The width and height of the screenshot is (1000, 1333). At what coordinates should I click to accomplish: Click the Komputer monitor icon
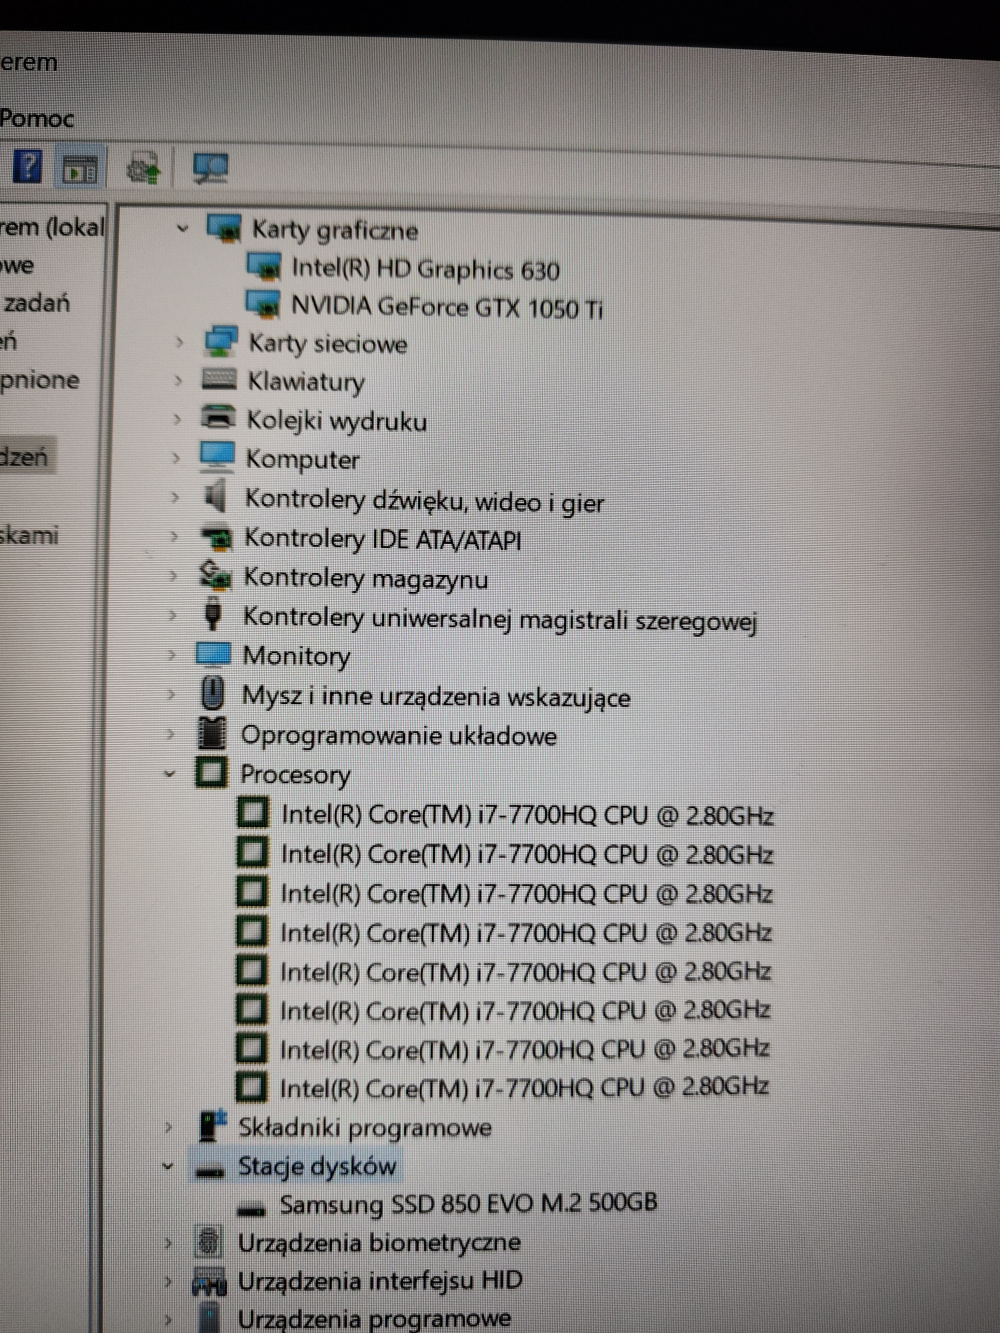pyautogui.click(x=216, y=457)
